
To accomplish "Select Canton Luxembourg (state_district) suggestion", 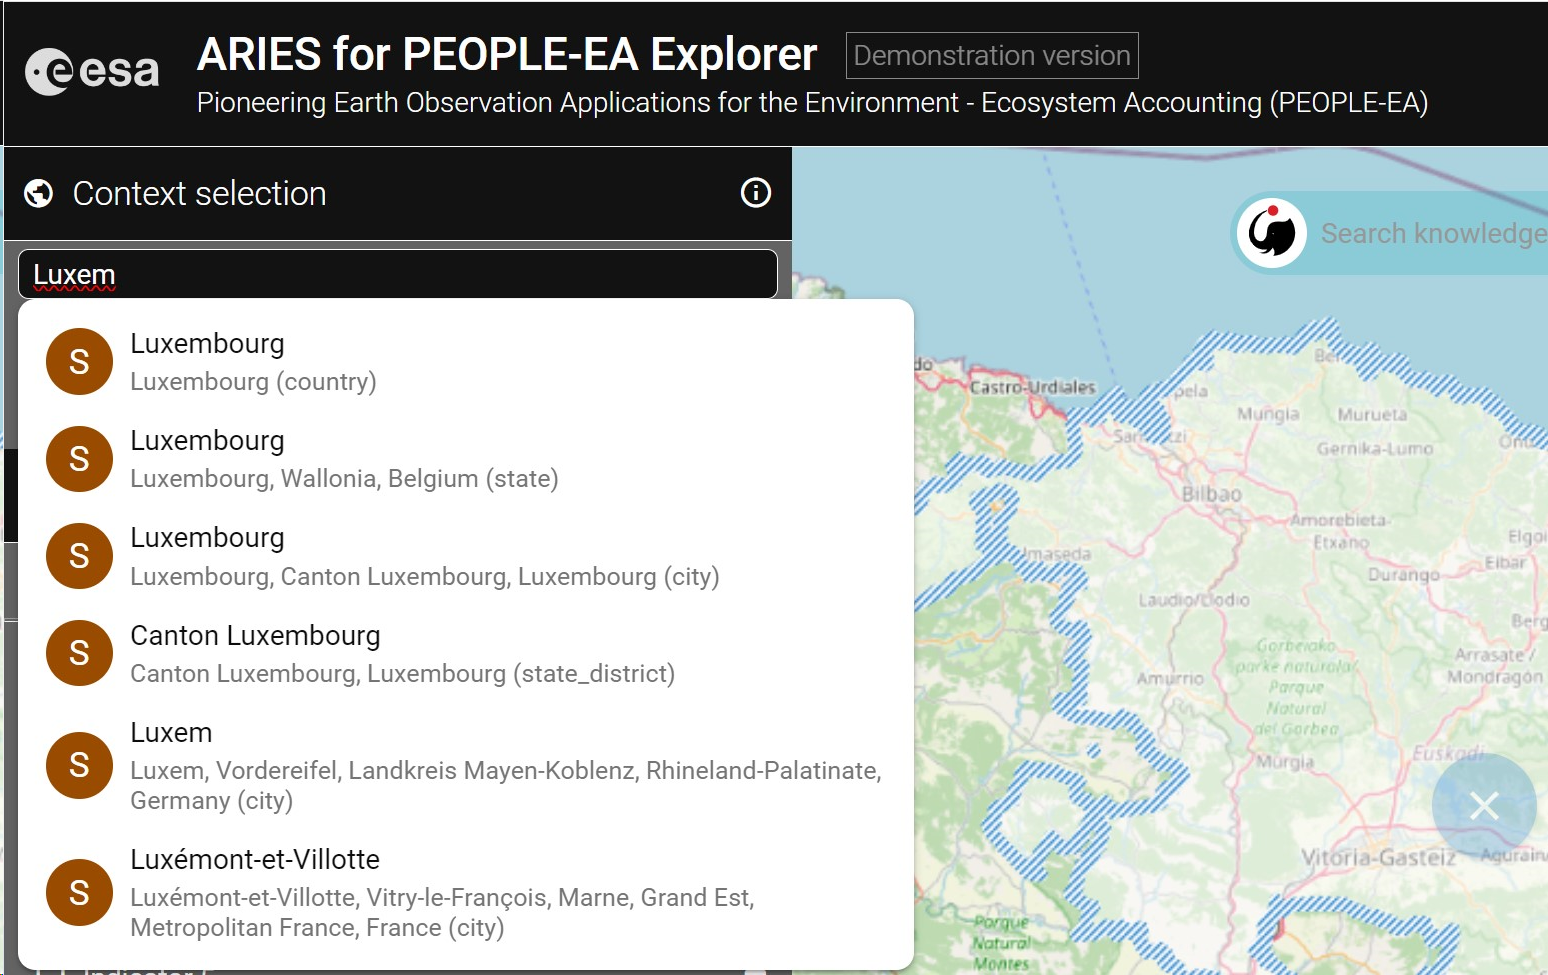I will pos(466,653).
